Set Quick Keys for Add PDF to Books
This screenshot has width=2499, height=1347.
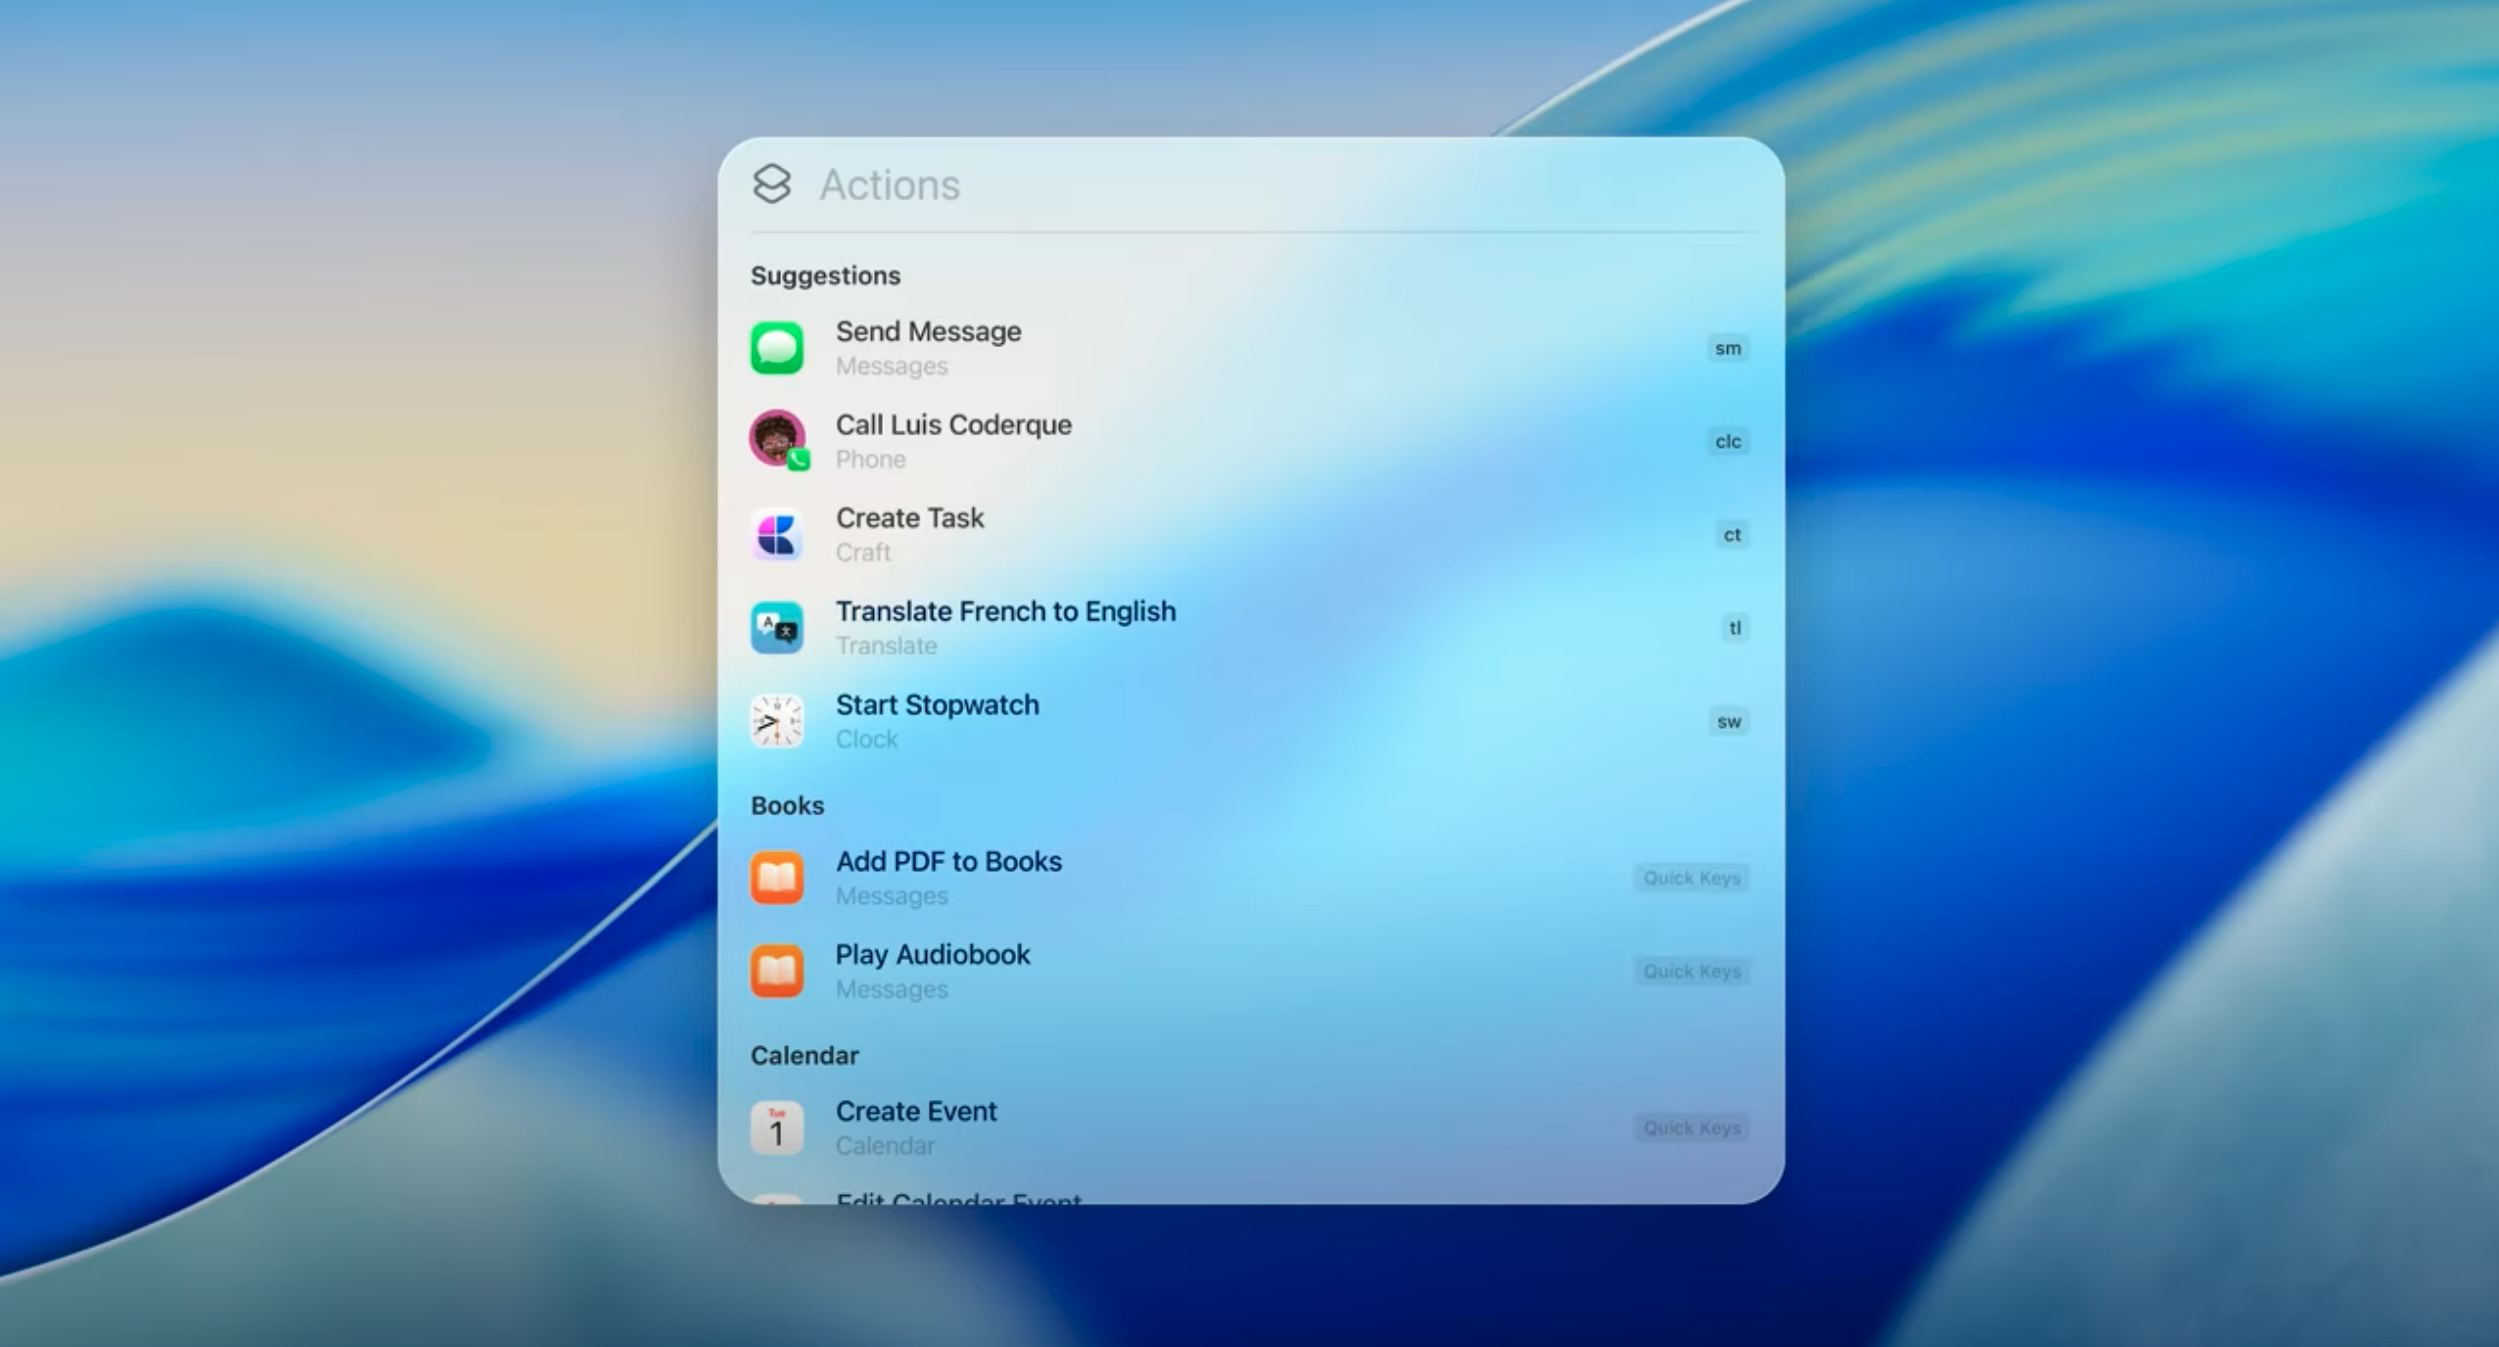pos(1691,878)
